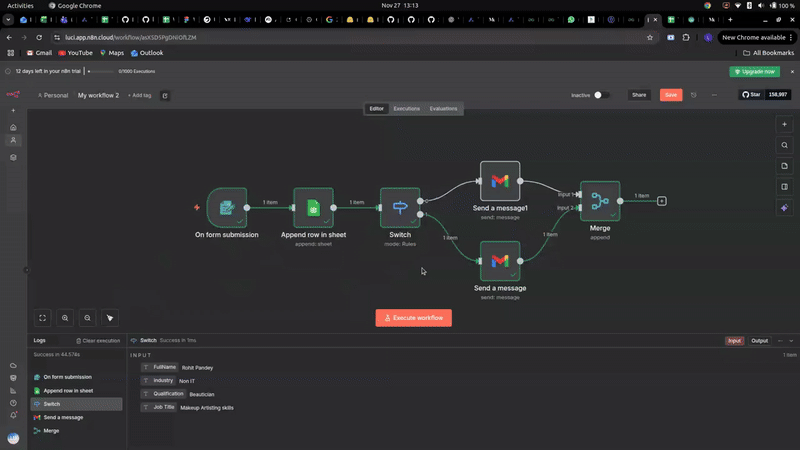Toggle the Inactive workflow activation switch
The image size is (800, 450).
point(601,95)
